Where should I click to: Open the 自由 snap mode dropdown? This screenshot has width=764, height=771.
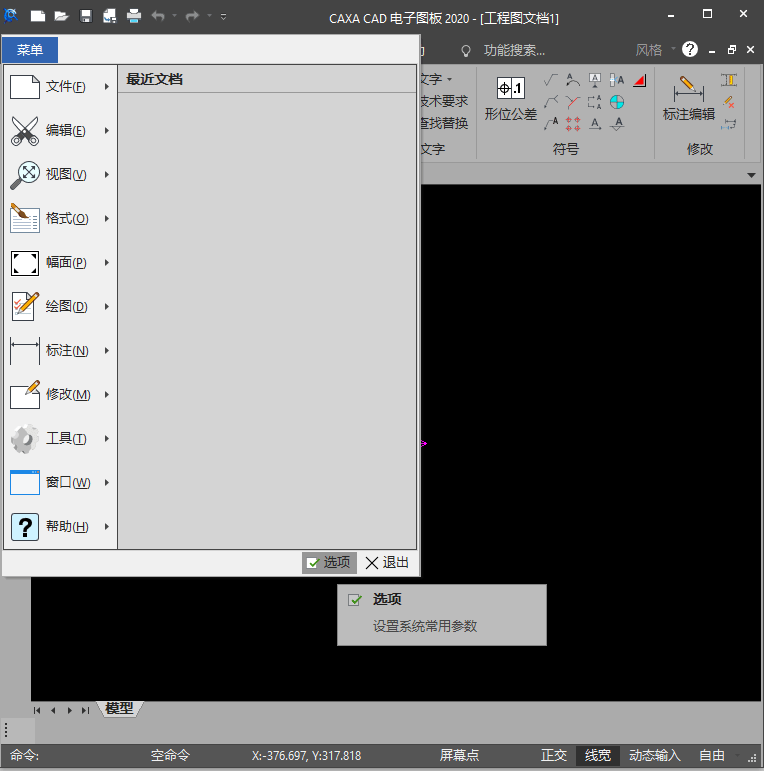[x=719, y=755]
